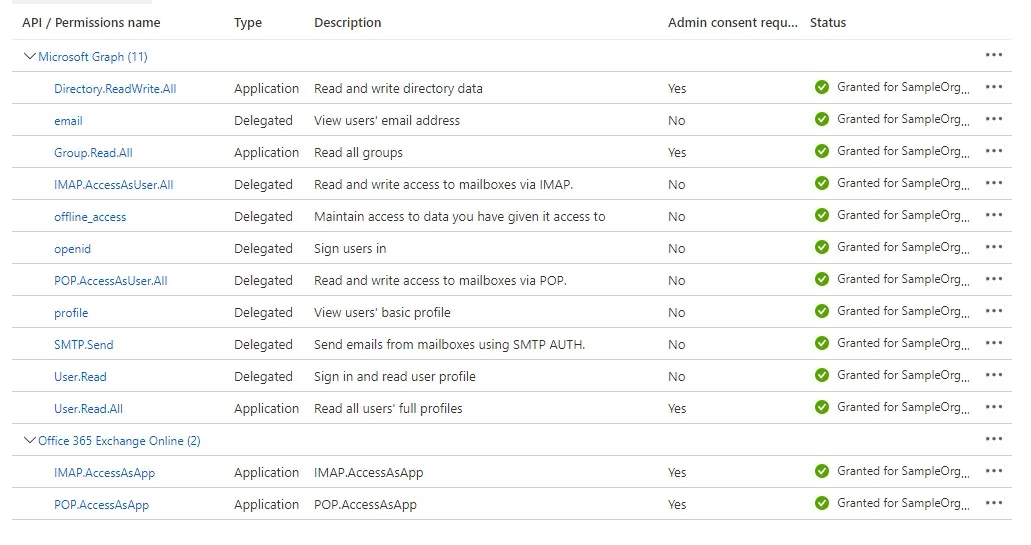
Task: Sort by API / Permissions name column
Action: 91,22
